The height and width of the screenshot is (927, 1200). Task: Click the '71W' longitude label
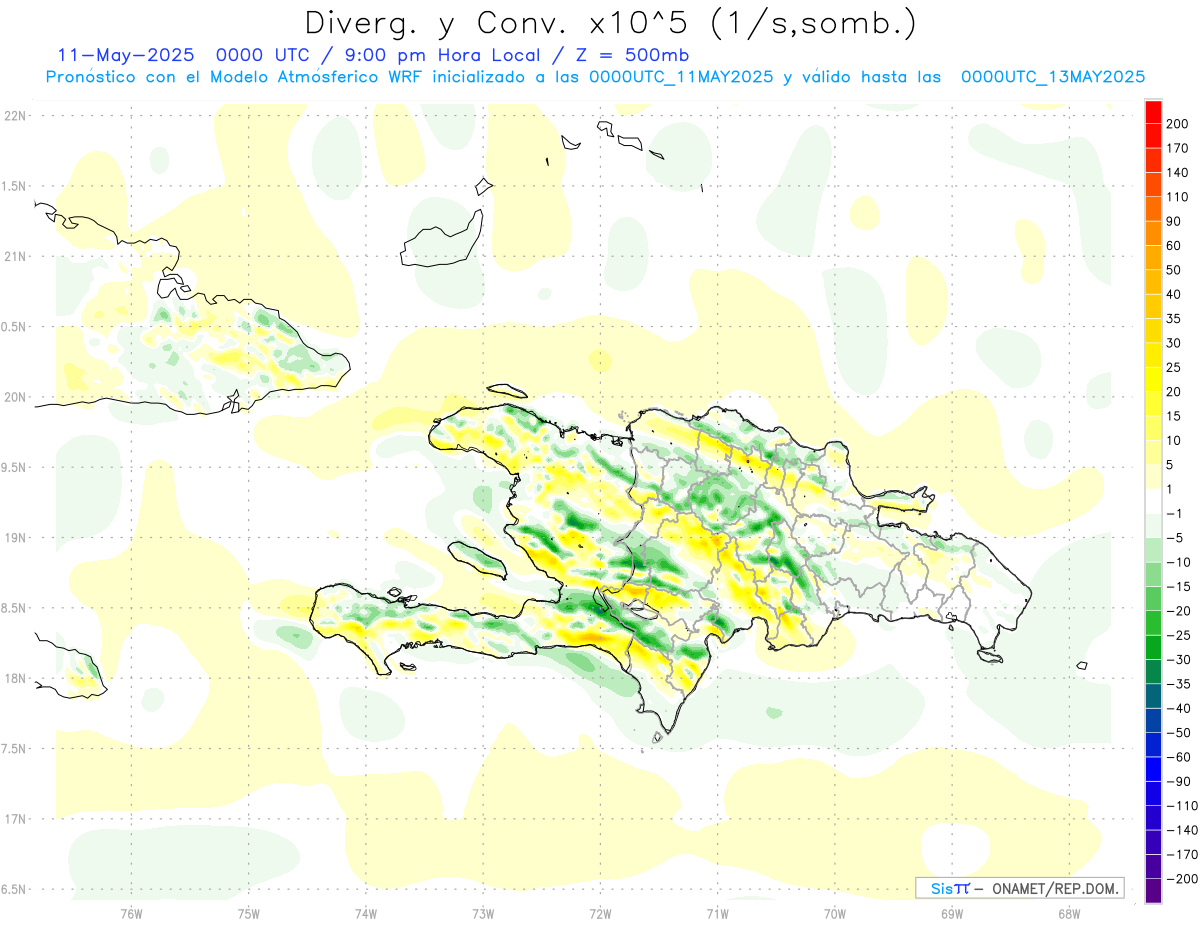point(717,914)
